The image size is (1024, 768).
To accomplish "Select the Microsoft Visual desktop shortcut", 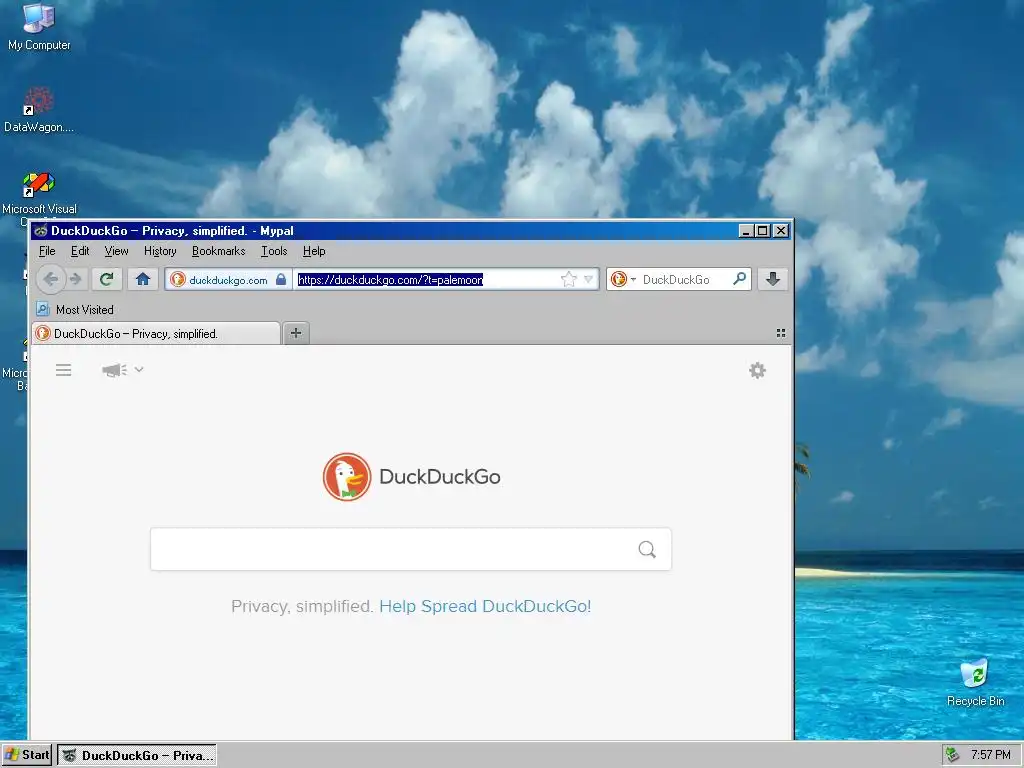I will [39, 193].
